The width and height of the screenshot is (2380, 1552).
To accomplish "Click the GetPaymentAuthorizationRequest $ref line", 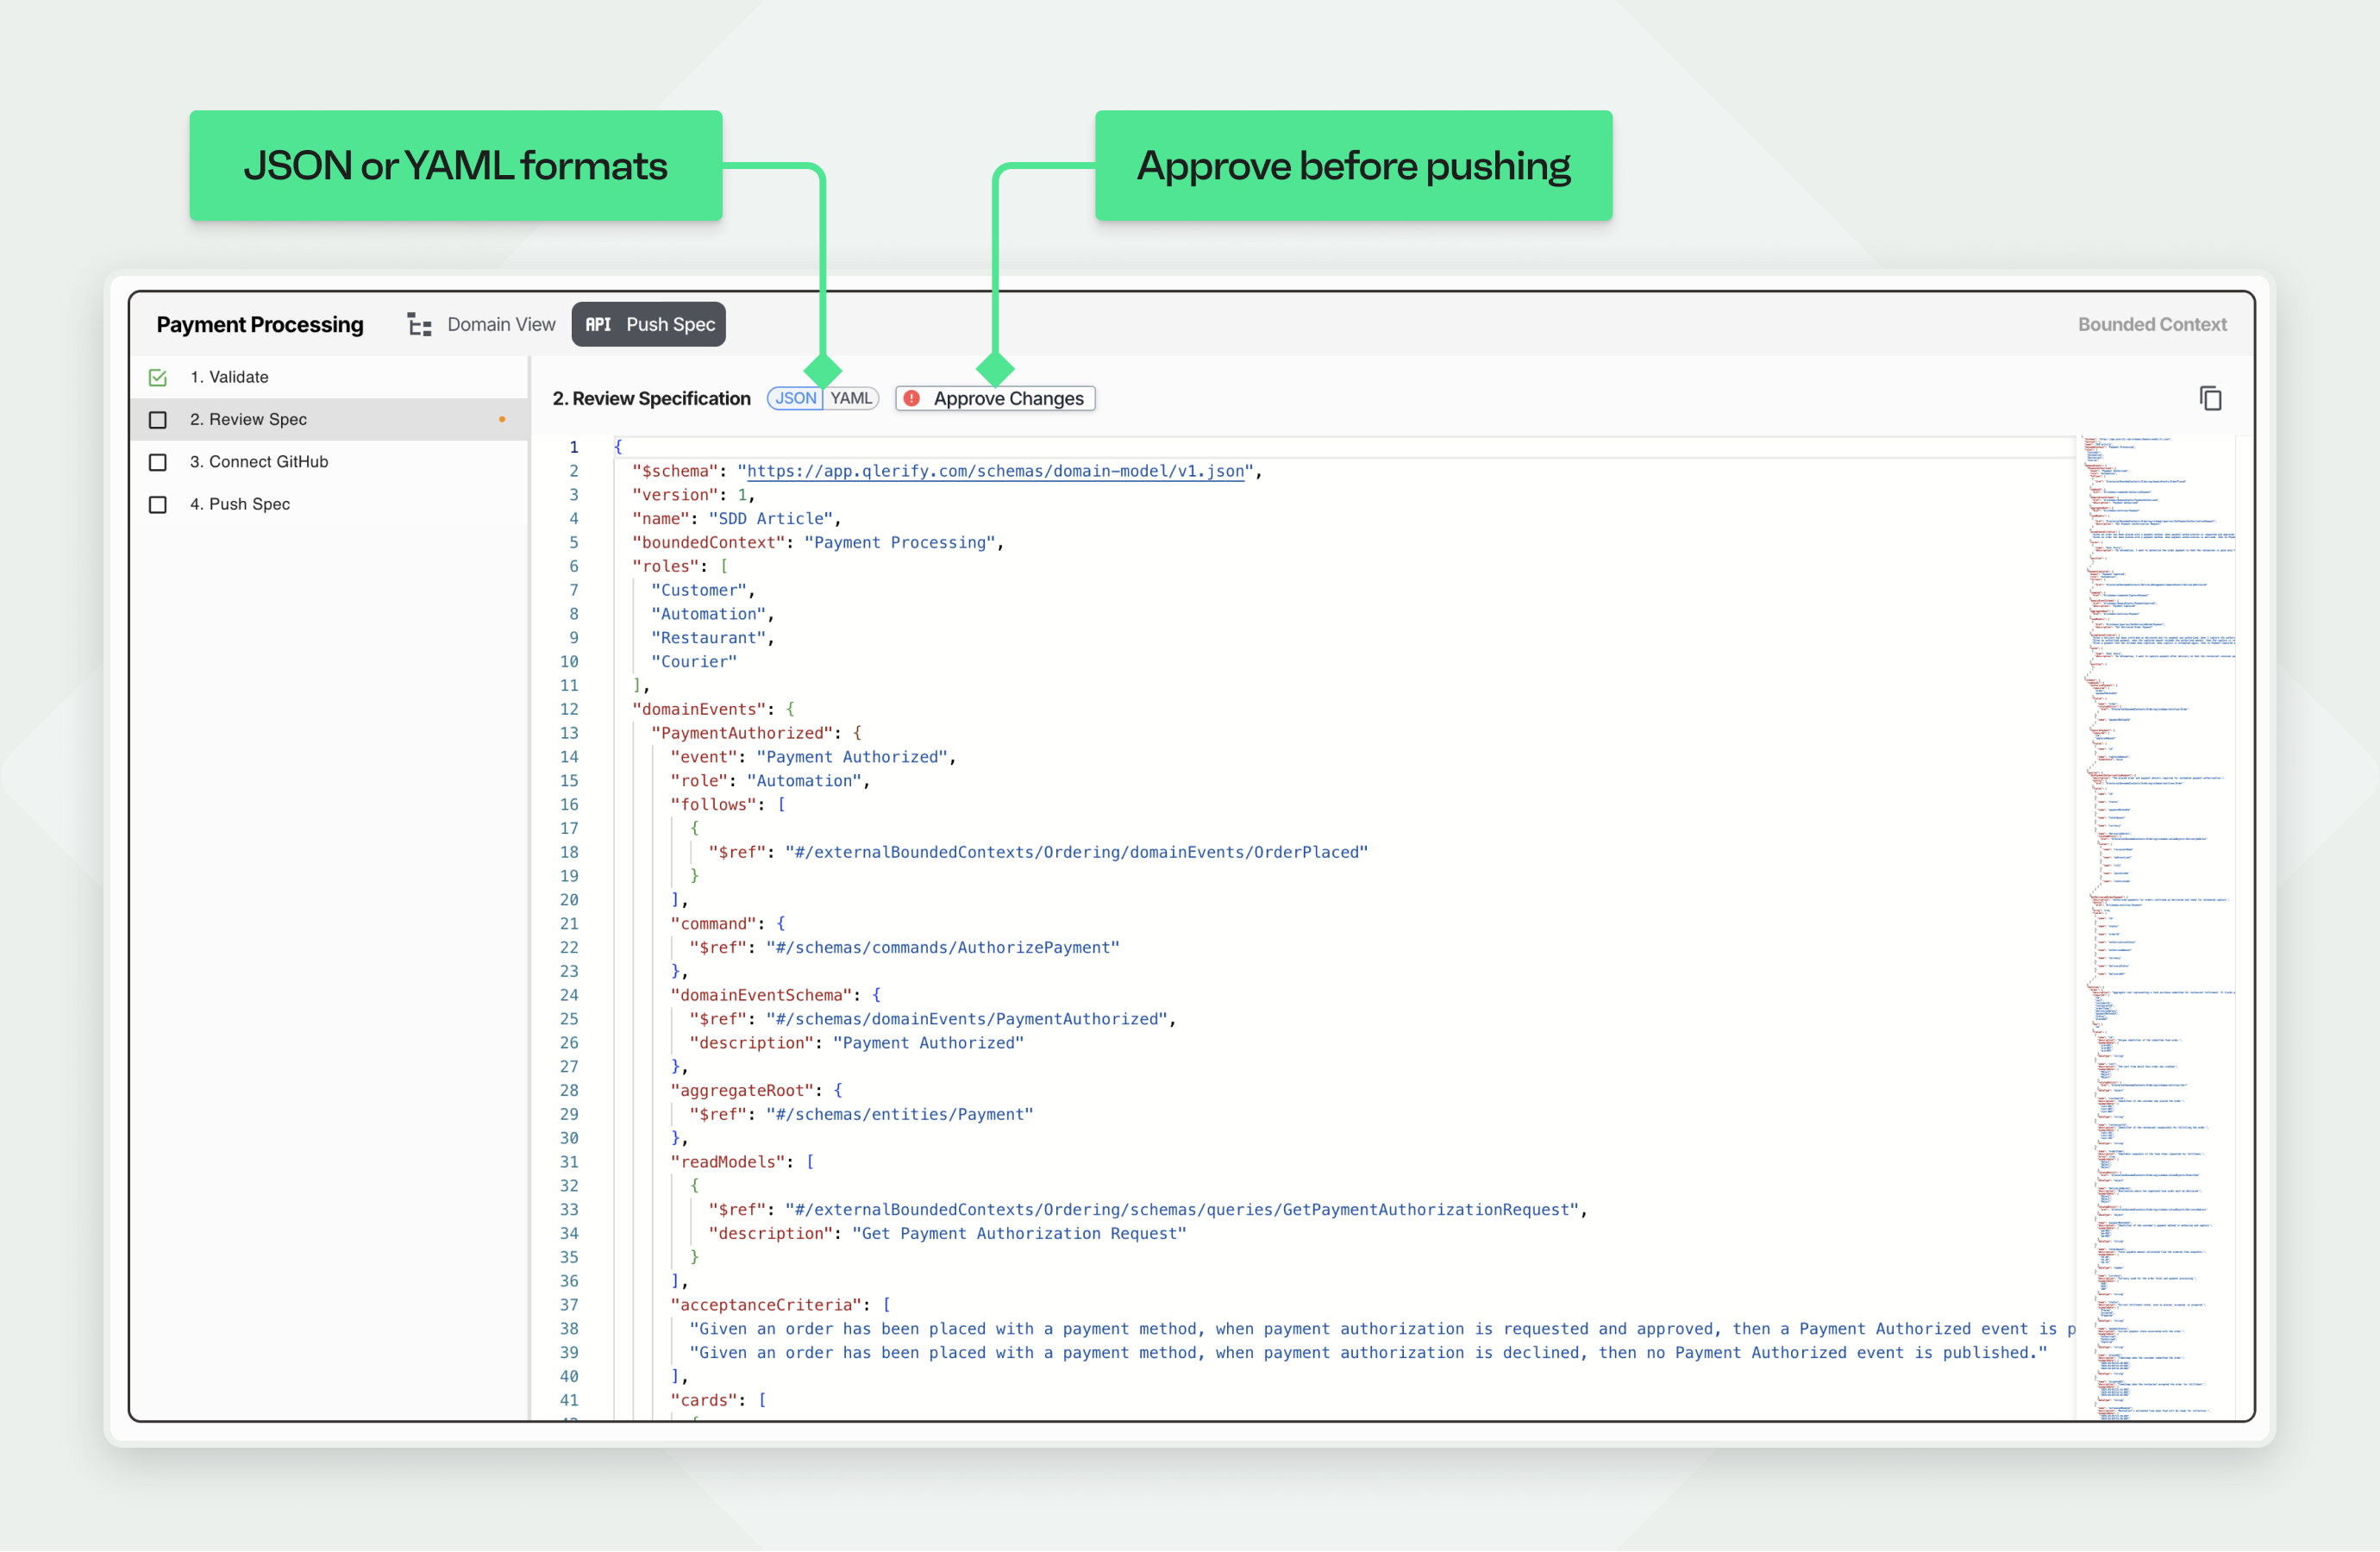I will pyautogui.click(x=1148, y=1210).
